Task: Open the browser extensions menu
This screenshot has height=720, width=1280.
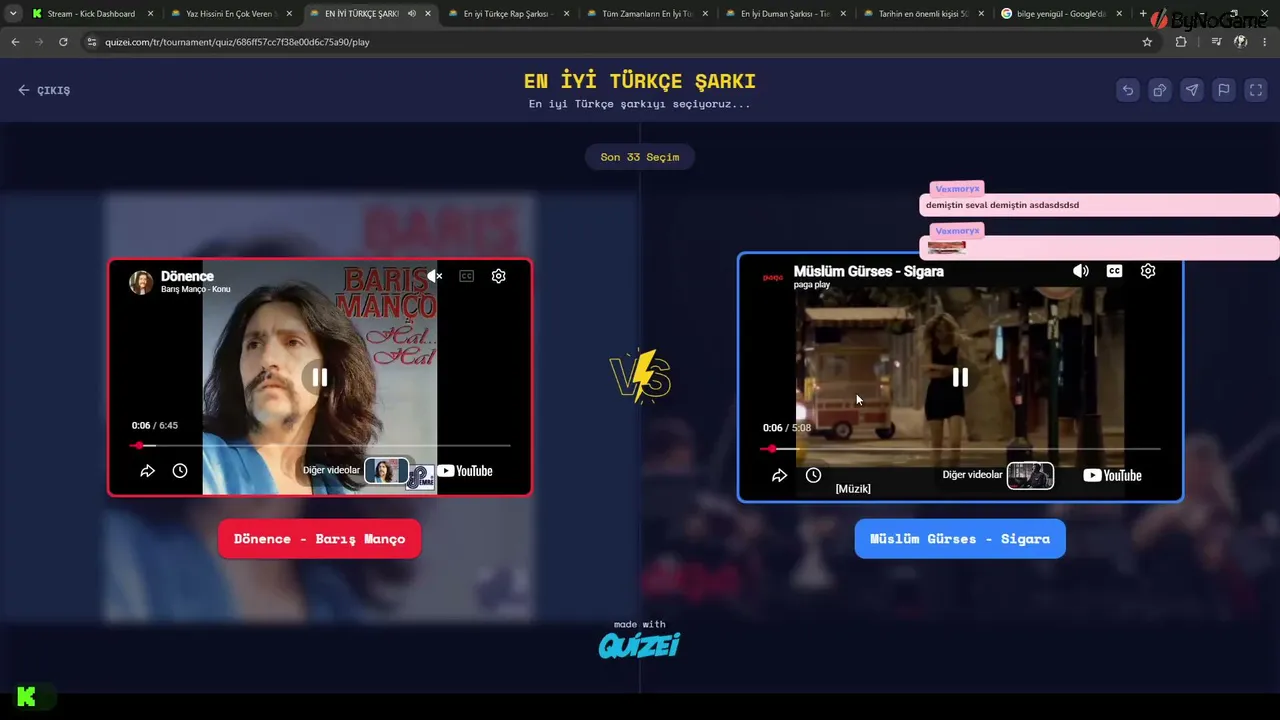Action: (1181, 42)
